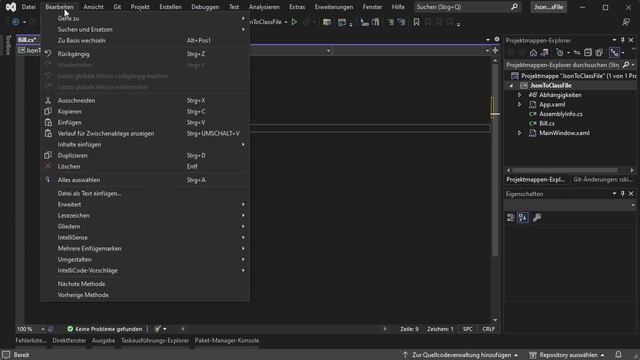Screen dimensions: 640x360
Task: Click the pending changes filter clock icon
Action: [x=560, y=53]
